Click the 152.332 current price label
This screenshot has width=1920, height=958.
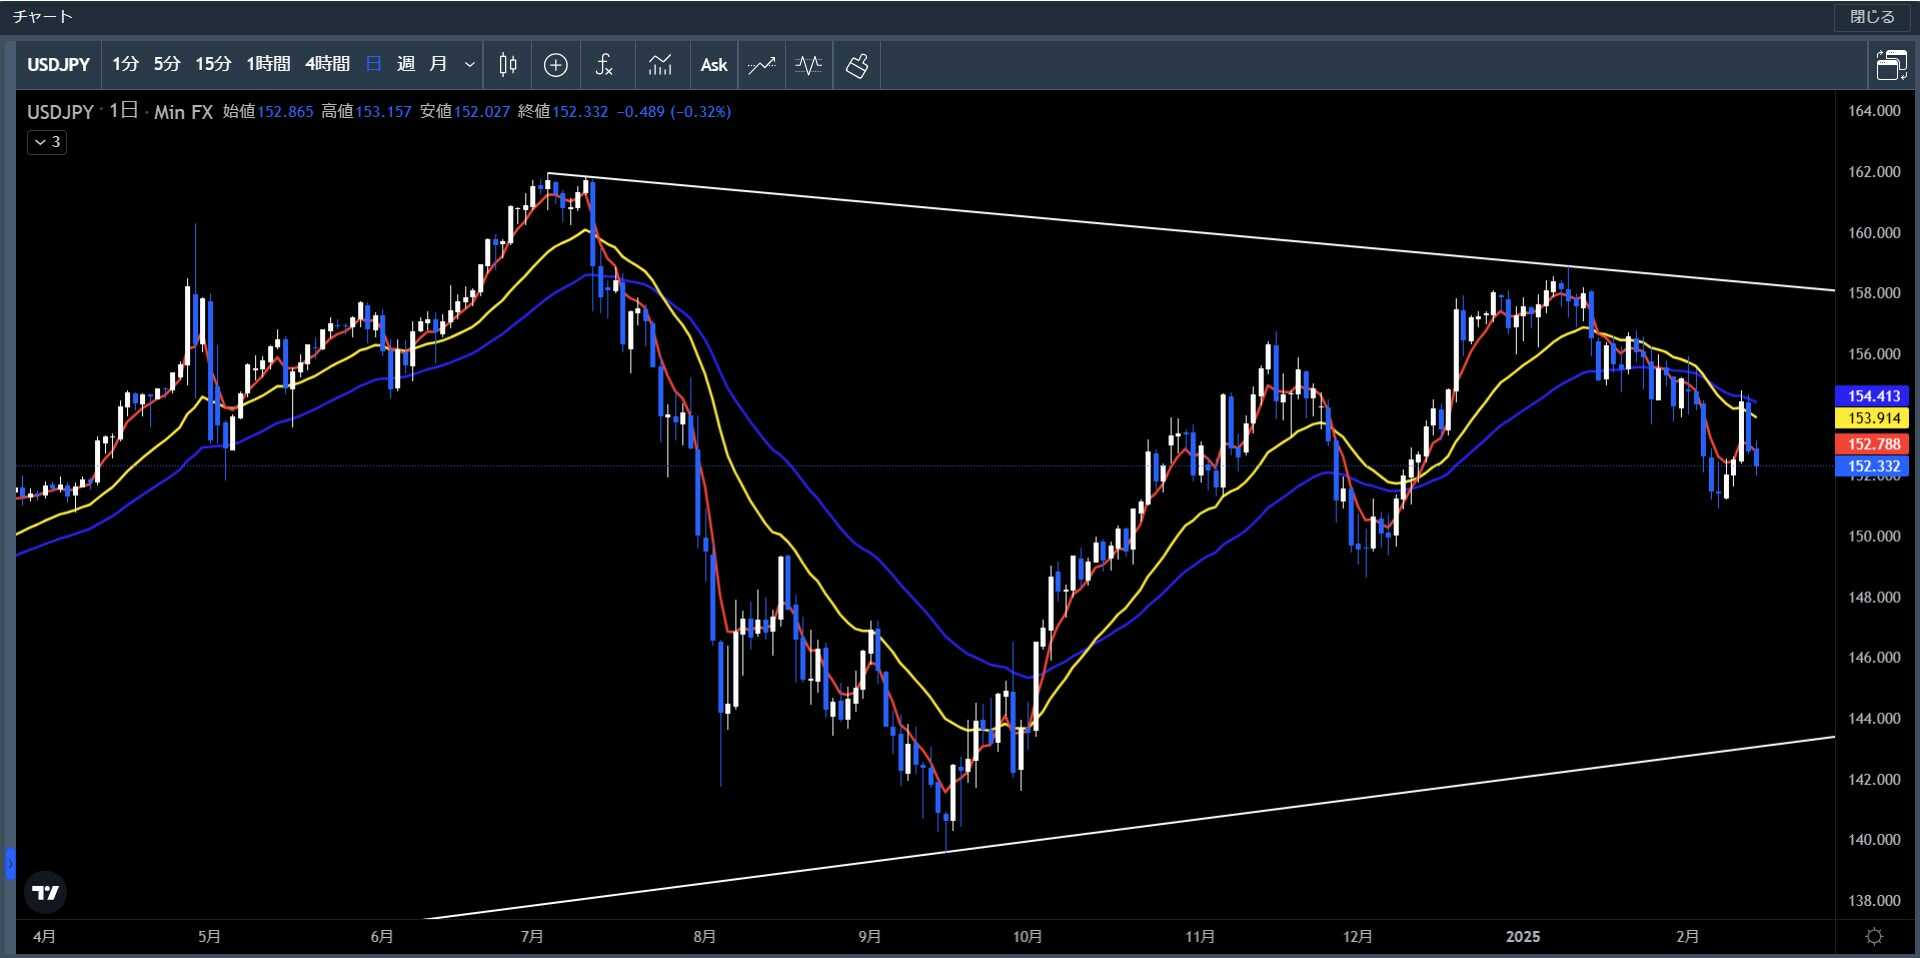pos(1872,466)
